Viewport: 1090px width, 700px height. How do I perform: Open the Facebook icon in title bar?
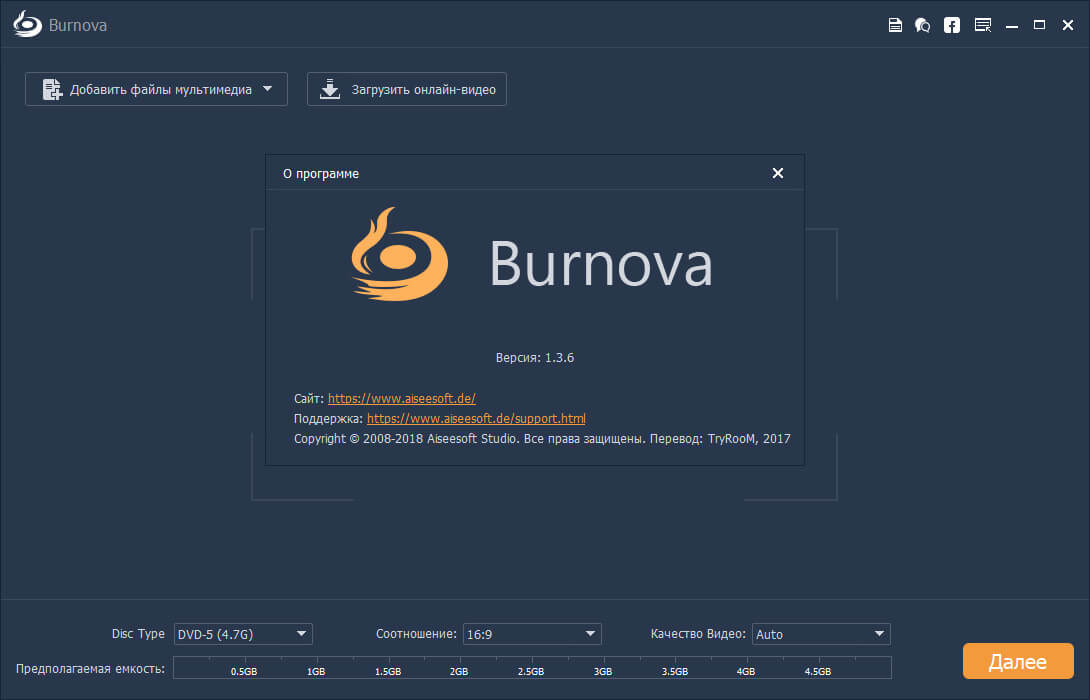[x=952, y=25]
